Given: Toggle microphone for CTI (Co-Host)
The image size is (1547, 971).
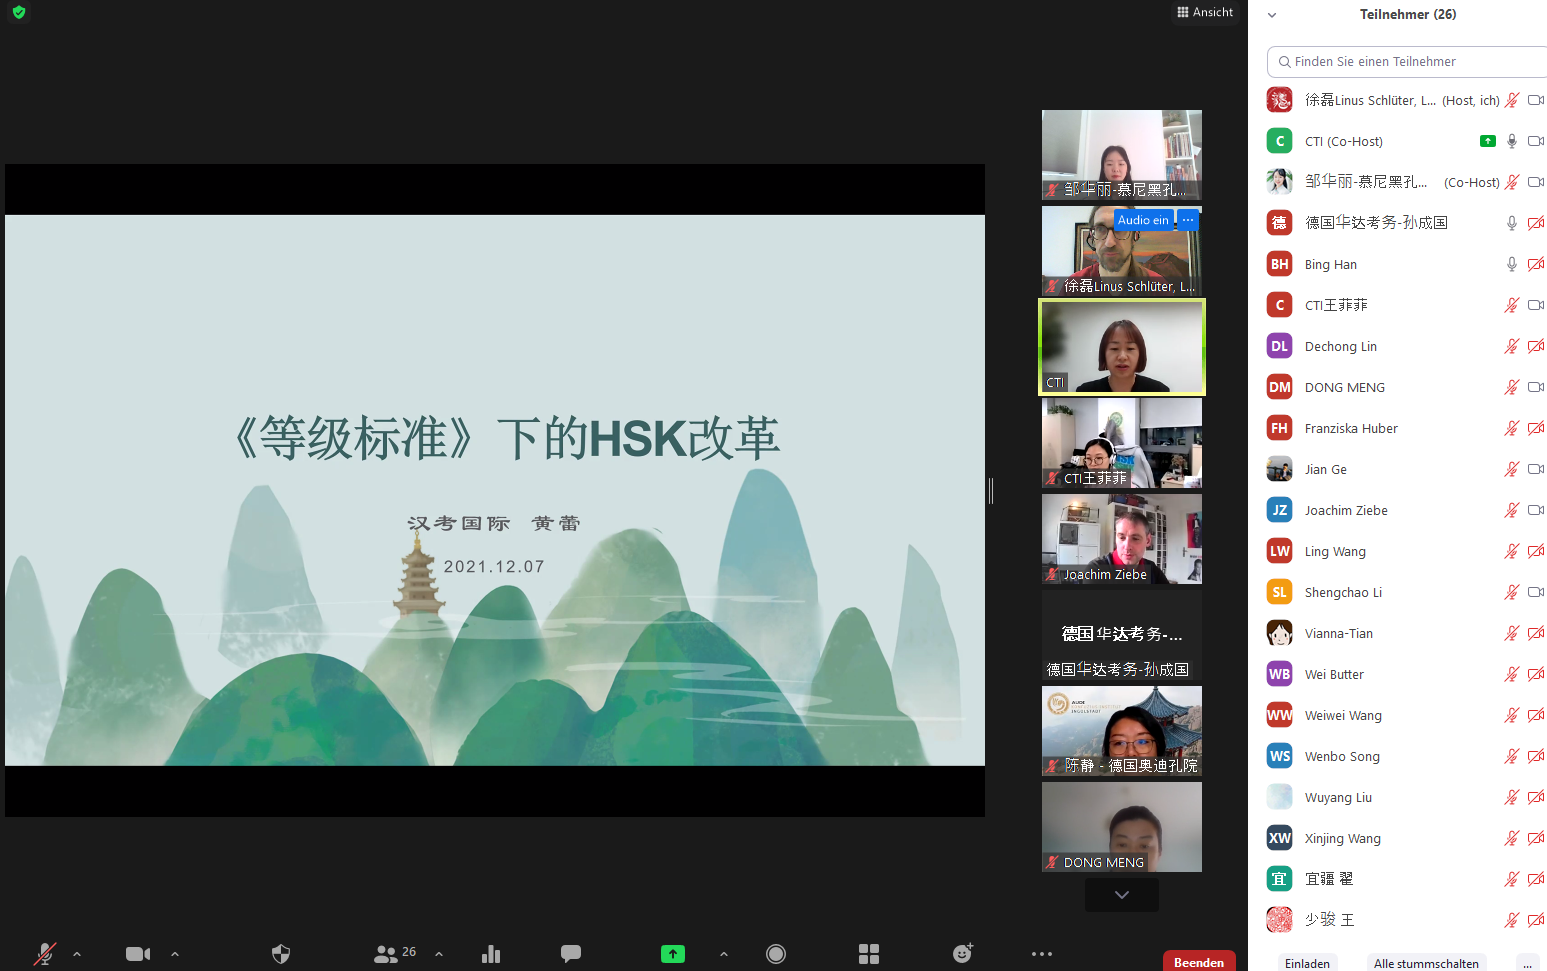Looking at the screenshot, I should 1512,141.
